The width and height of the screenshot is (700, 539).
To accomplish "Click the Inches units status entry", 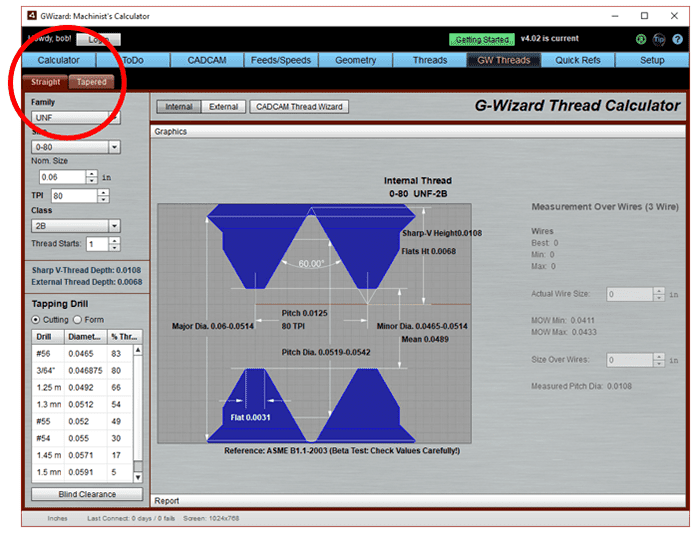I will pos(57,518).
